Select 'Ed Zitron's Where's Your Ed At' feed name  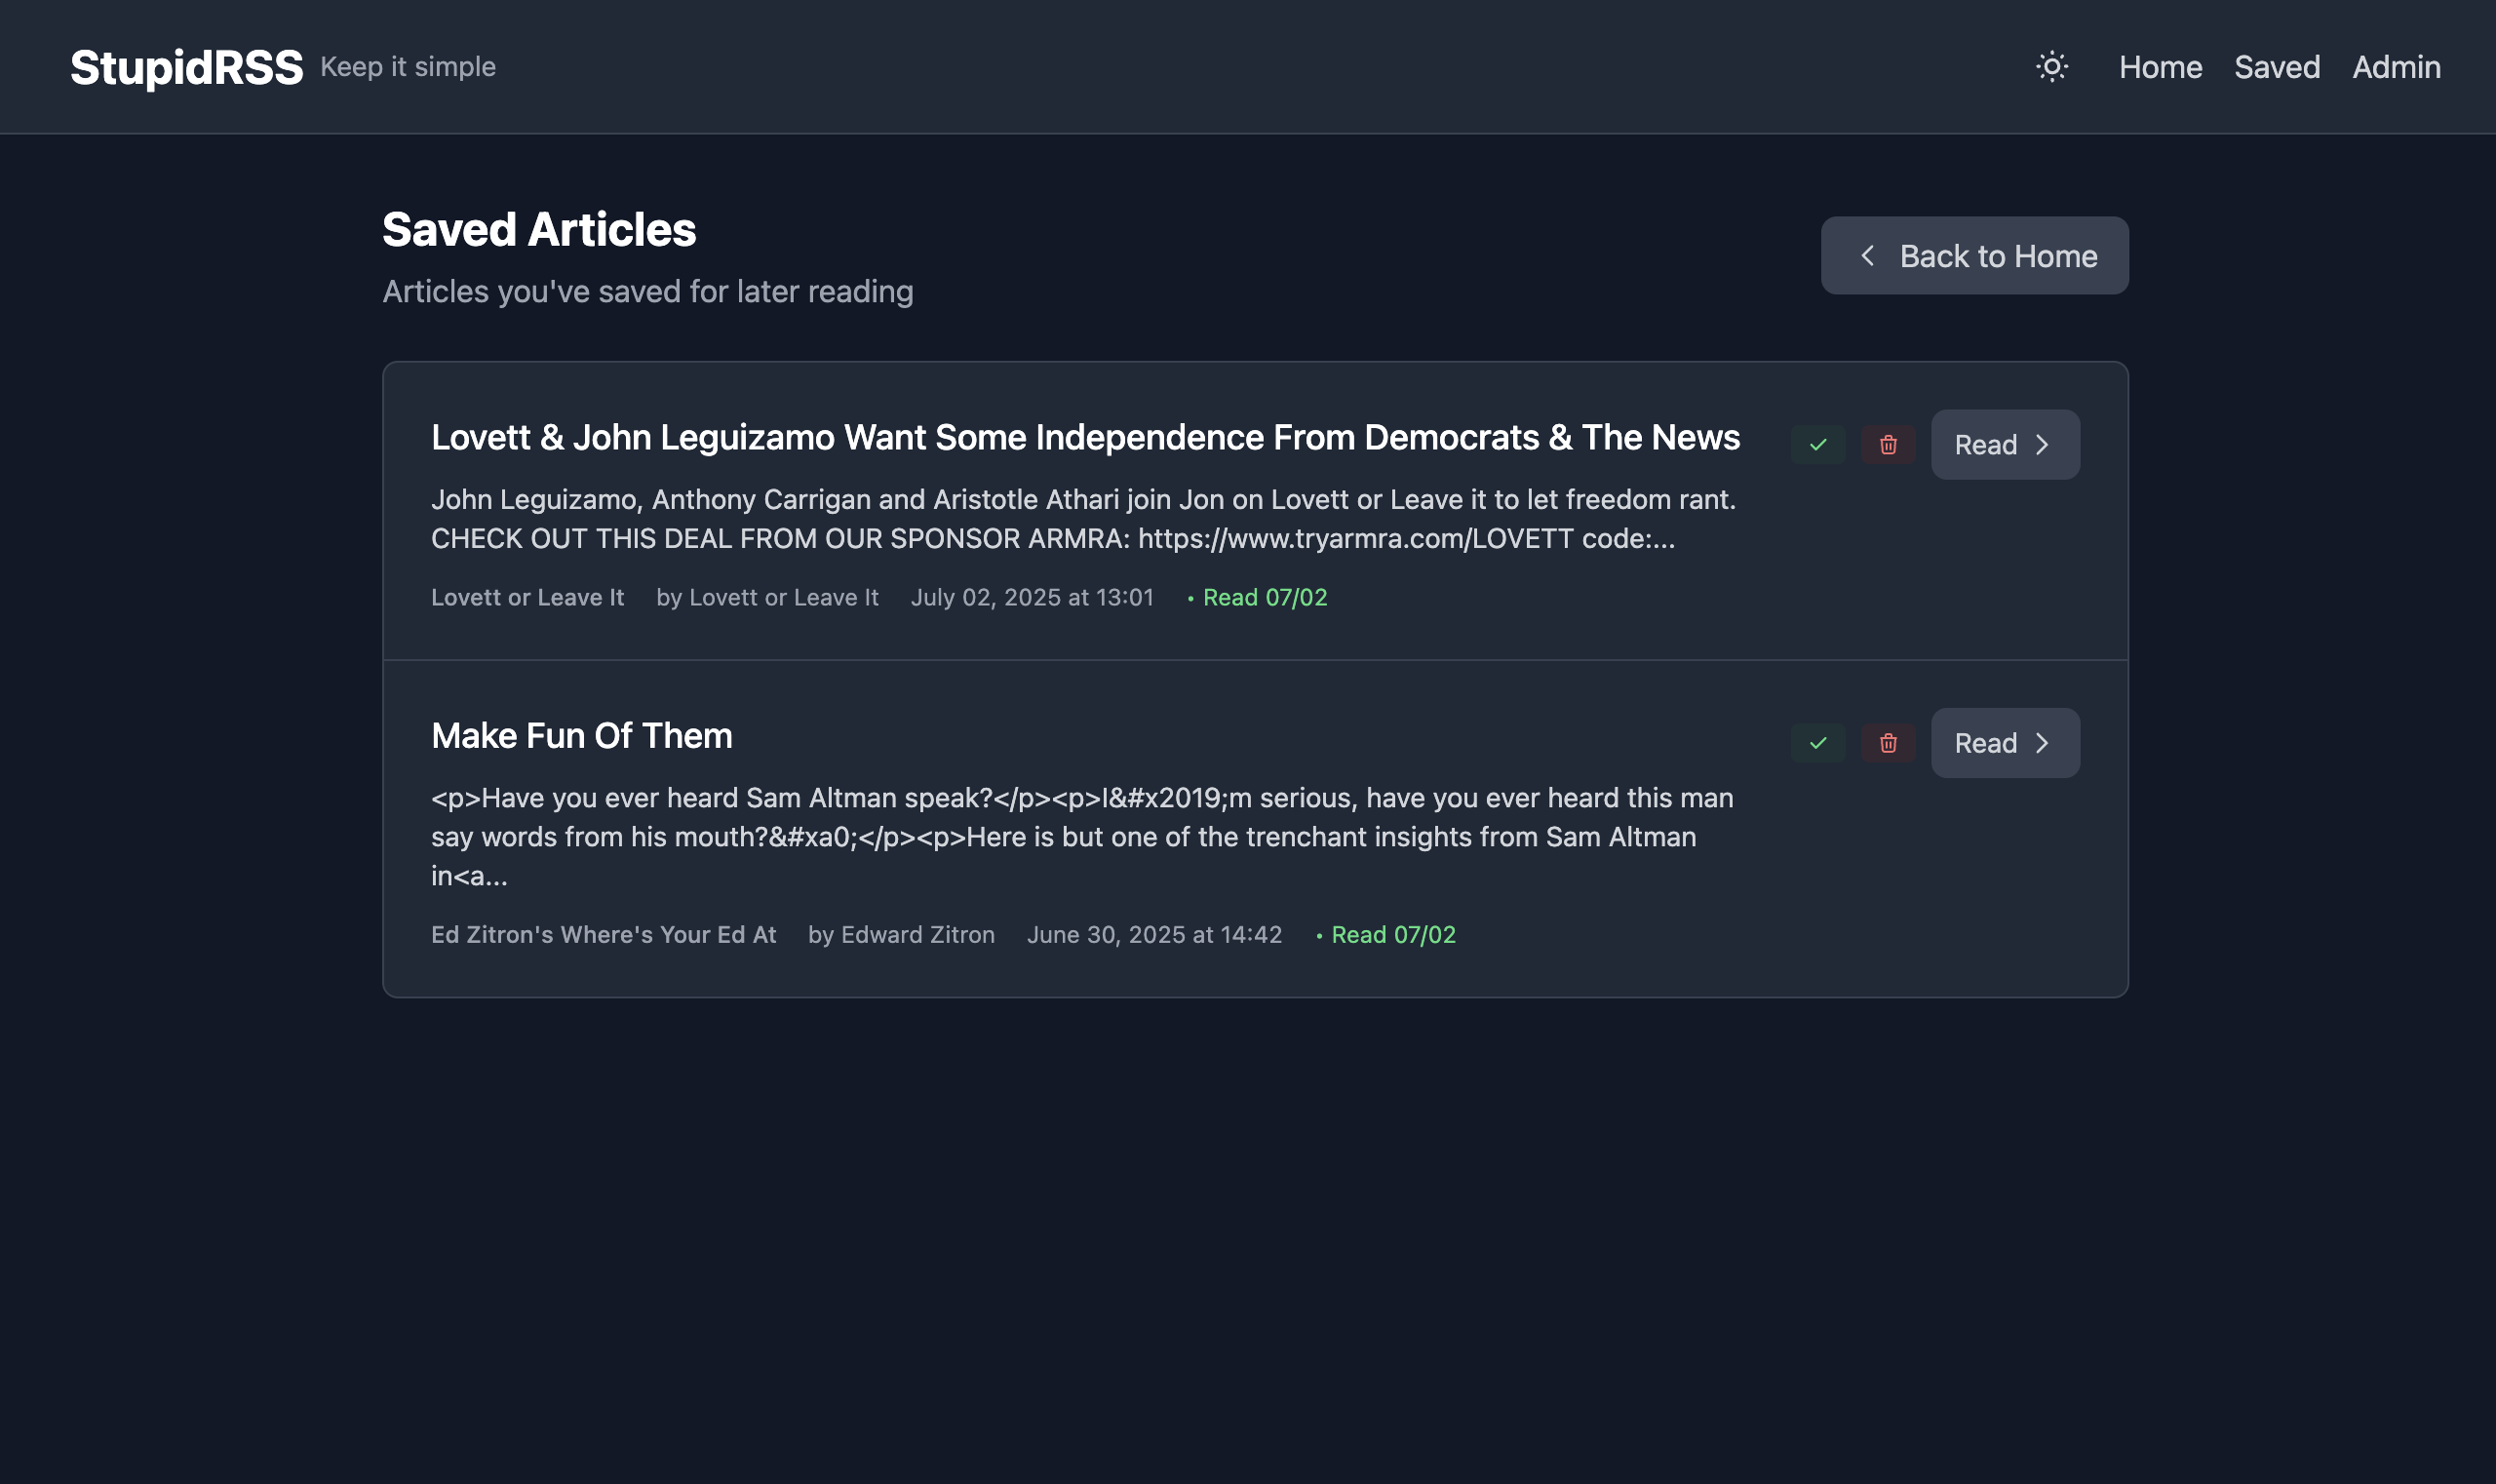click(603, 935)
